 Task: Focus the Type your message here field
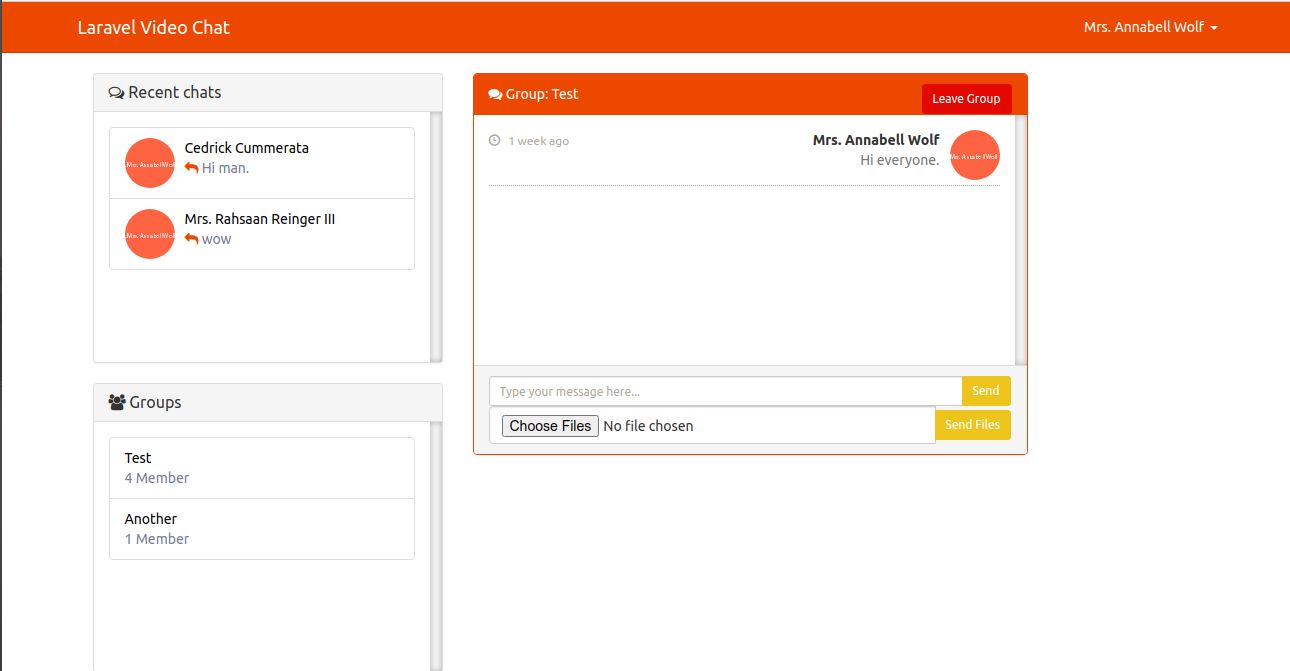(725, 391)
